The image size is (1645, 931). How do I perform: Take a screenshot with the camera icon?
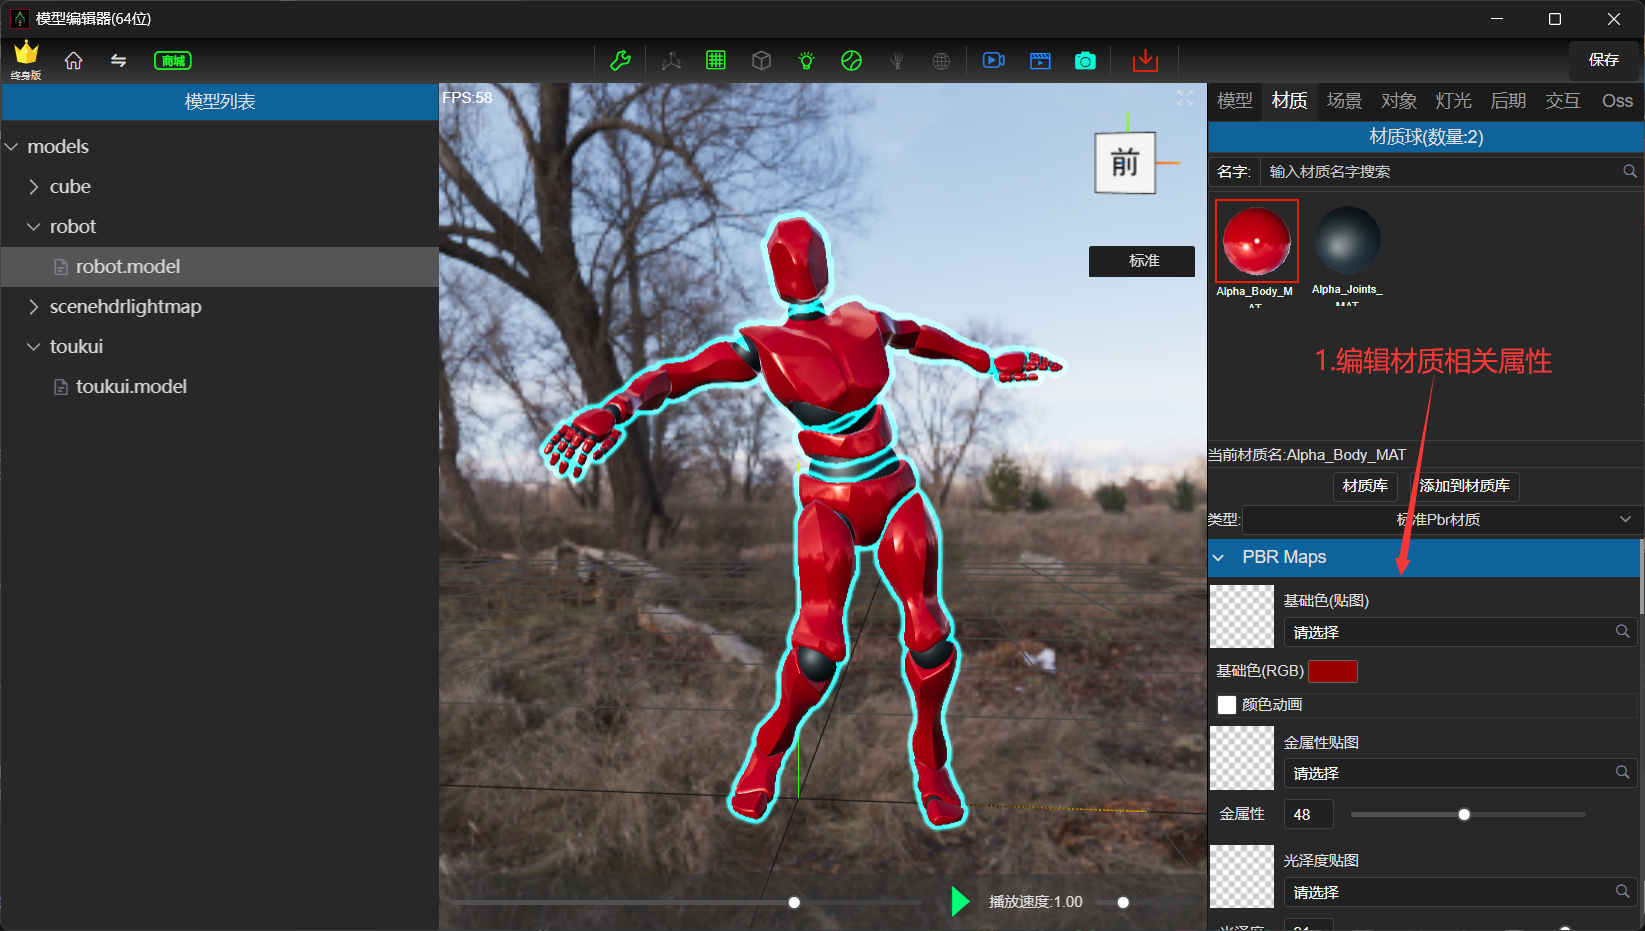(1085, 61)
